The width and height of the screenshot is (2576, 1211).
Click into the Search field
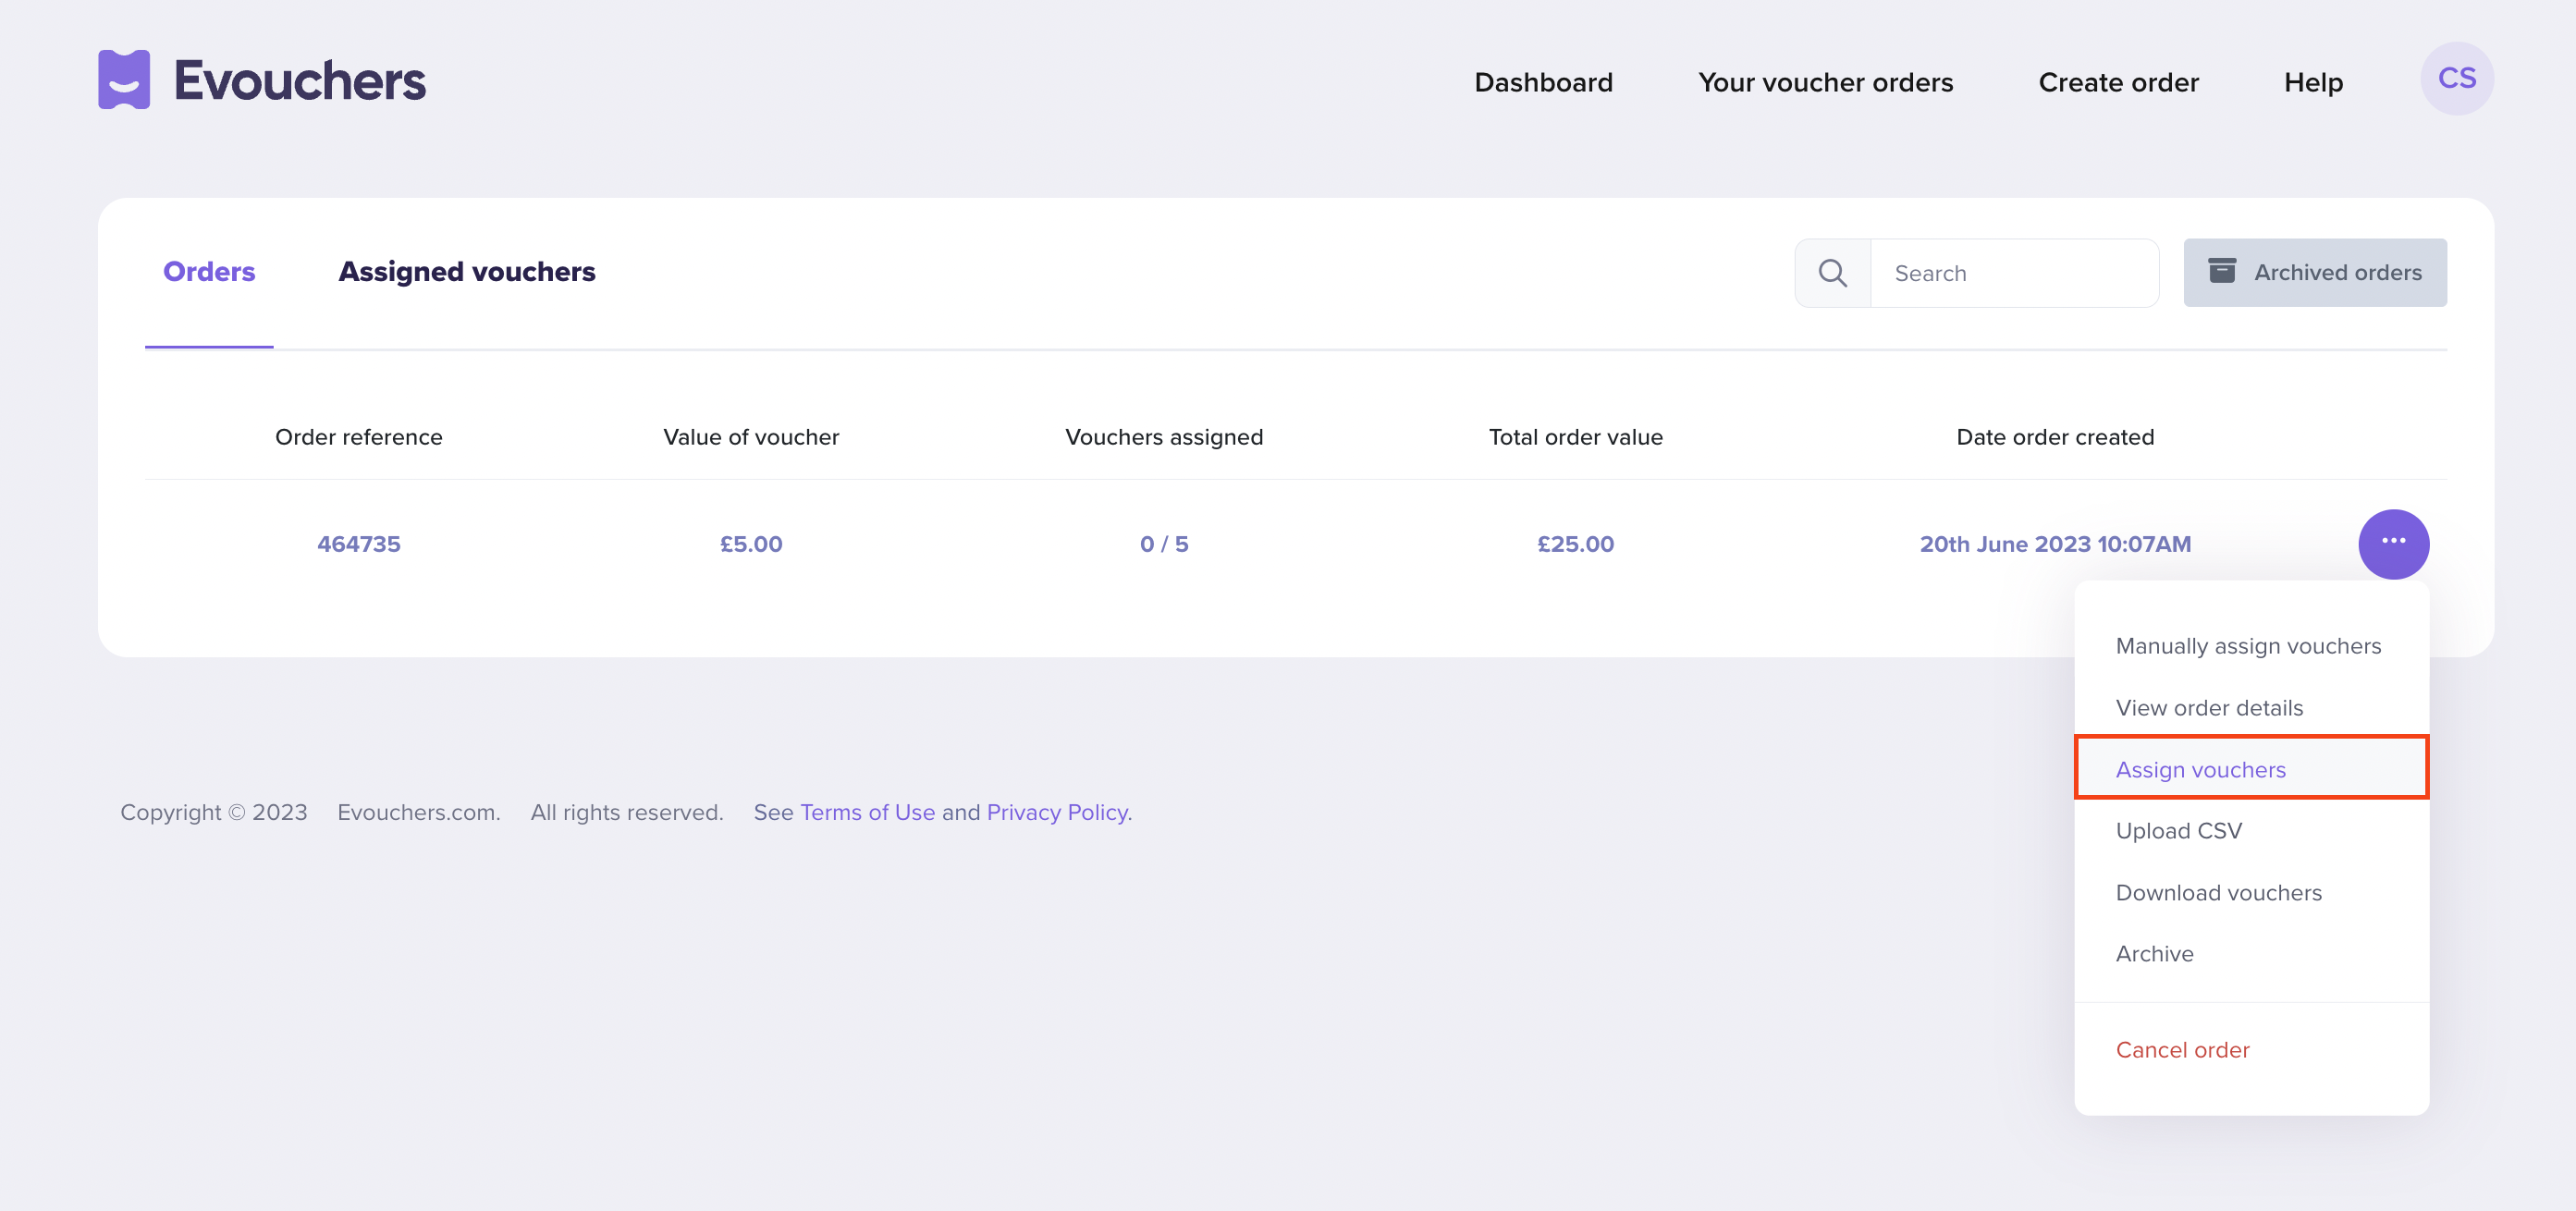click(2014, 273)
